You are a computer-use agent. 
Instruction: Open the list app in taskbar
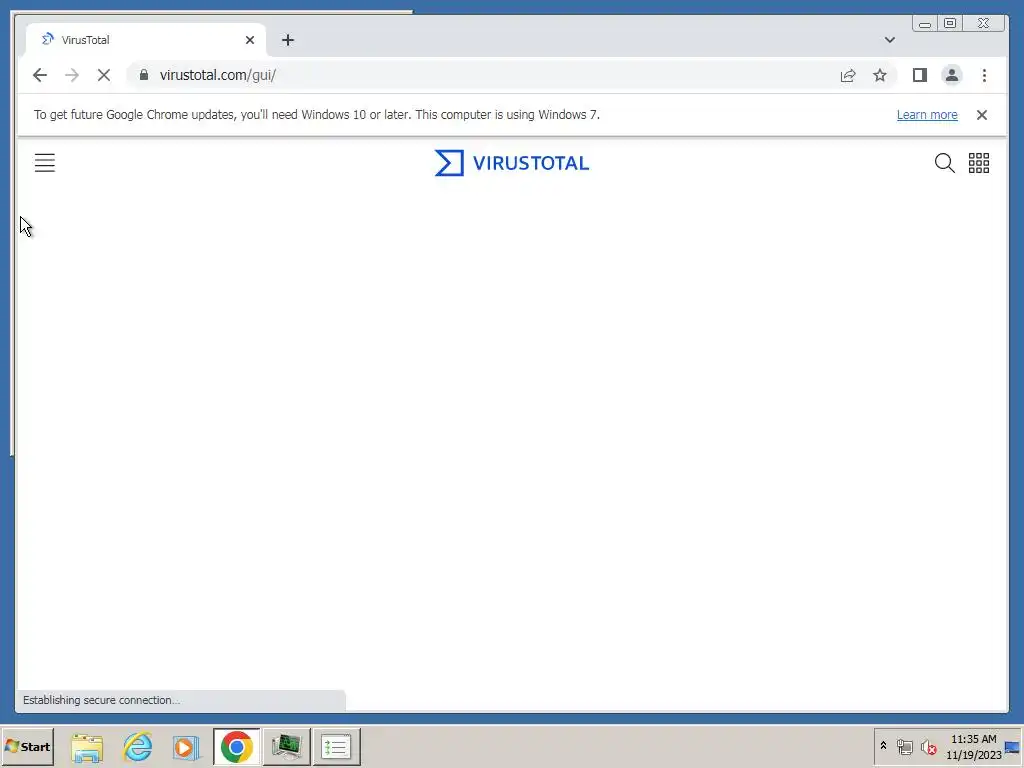point(336,746)
